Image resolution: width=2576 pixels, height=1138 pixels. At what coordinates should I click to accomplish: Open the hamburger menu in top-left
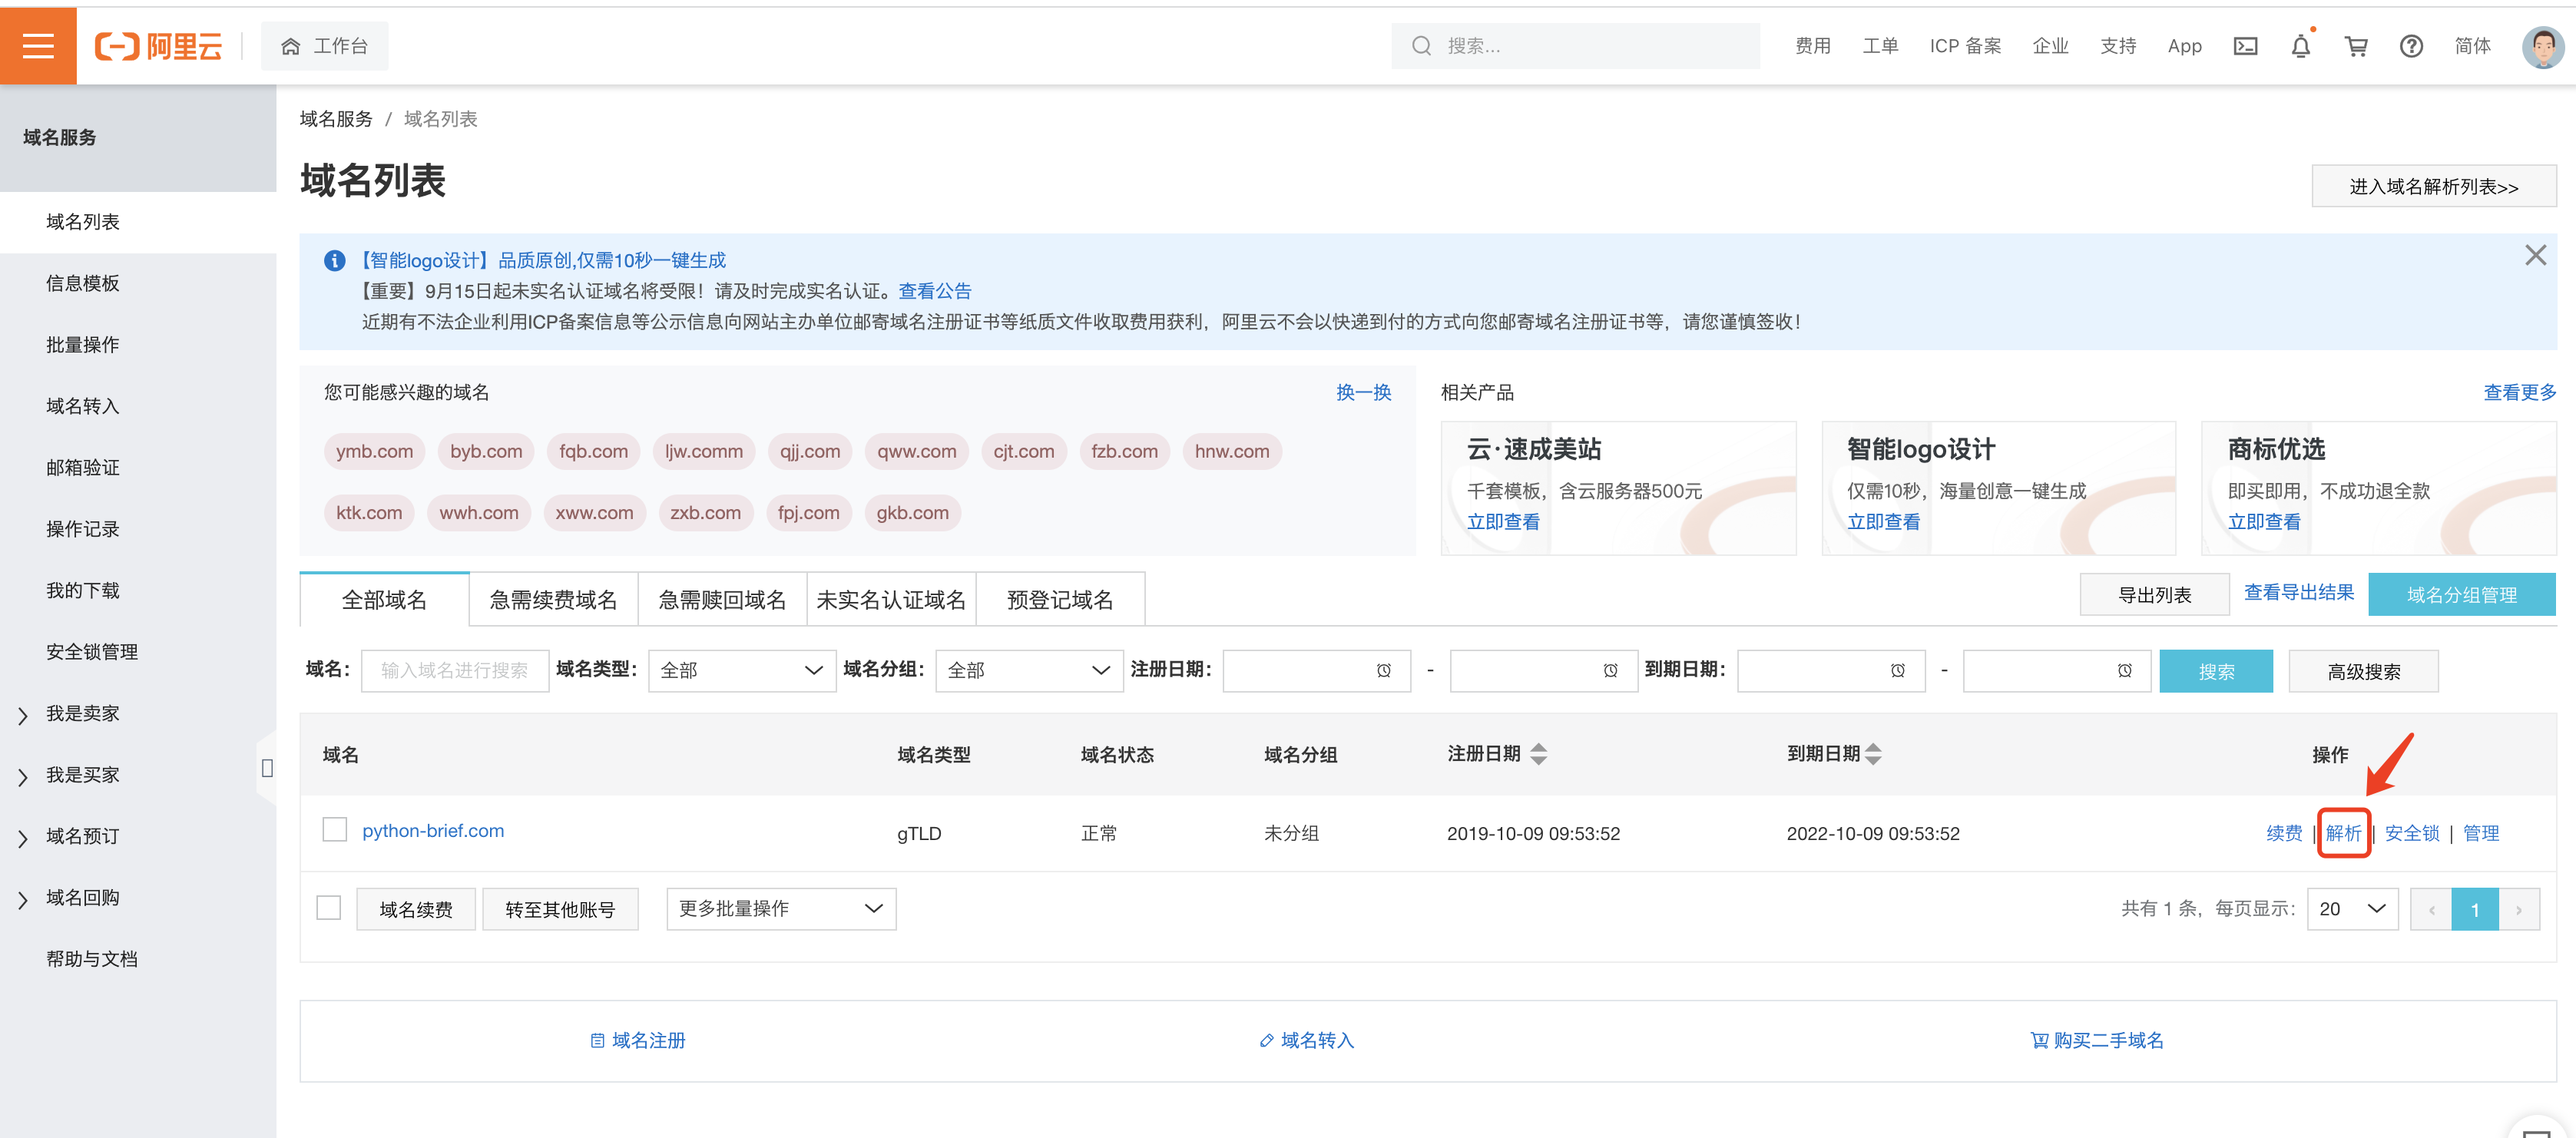(x=38, y=46)
